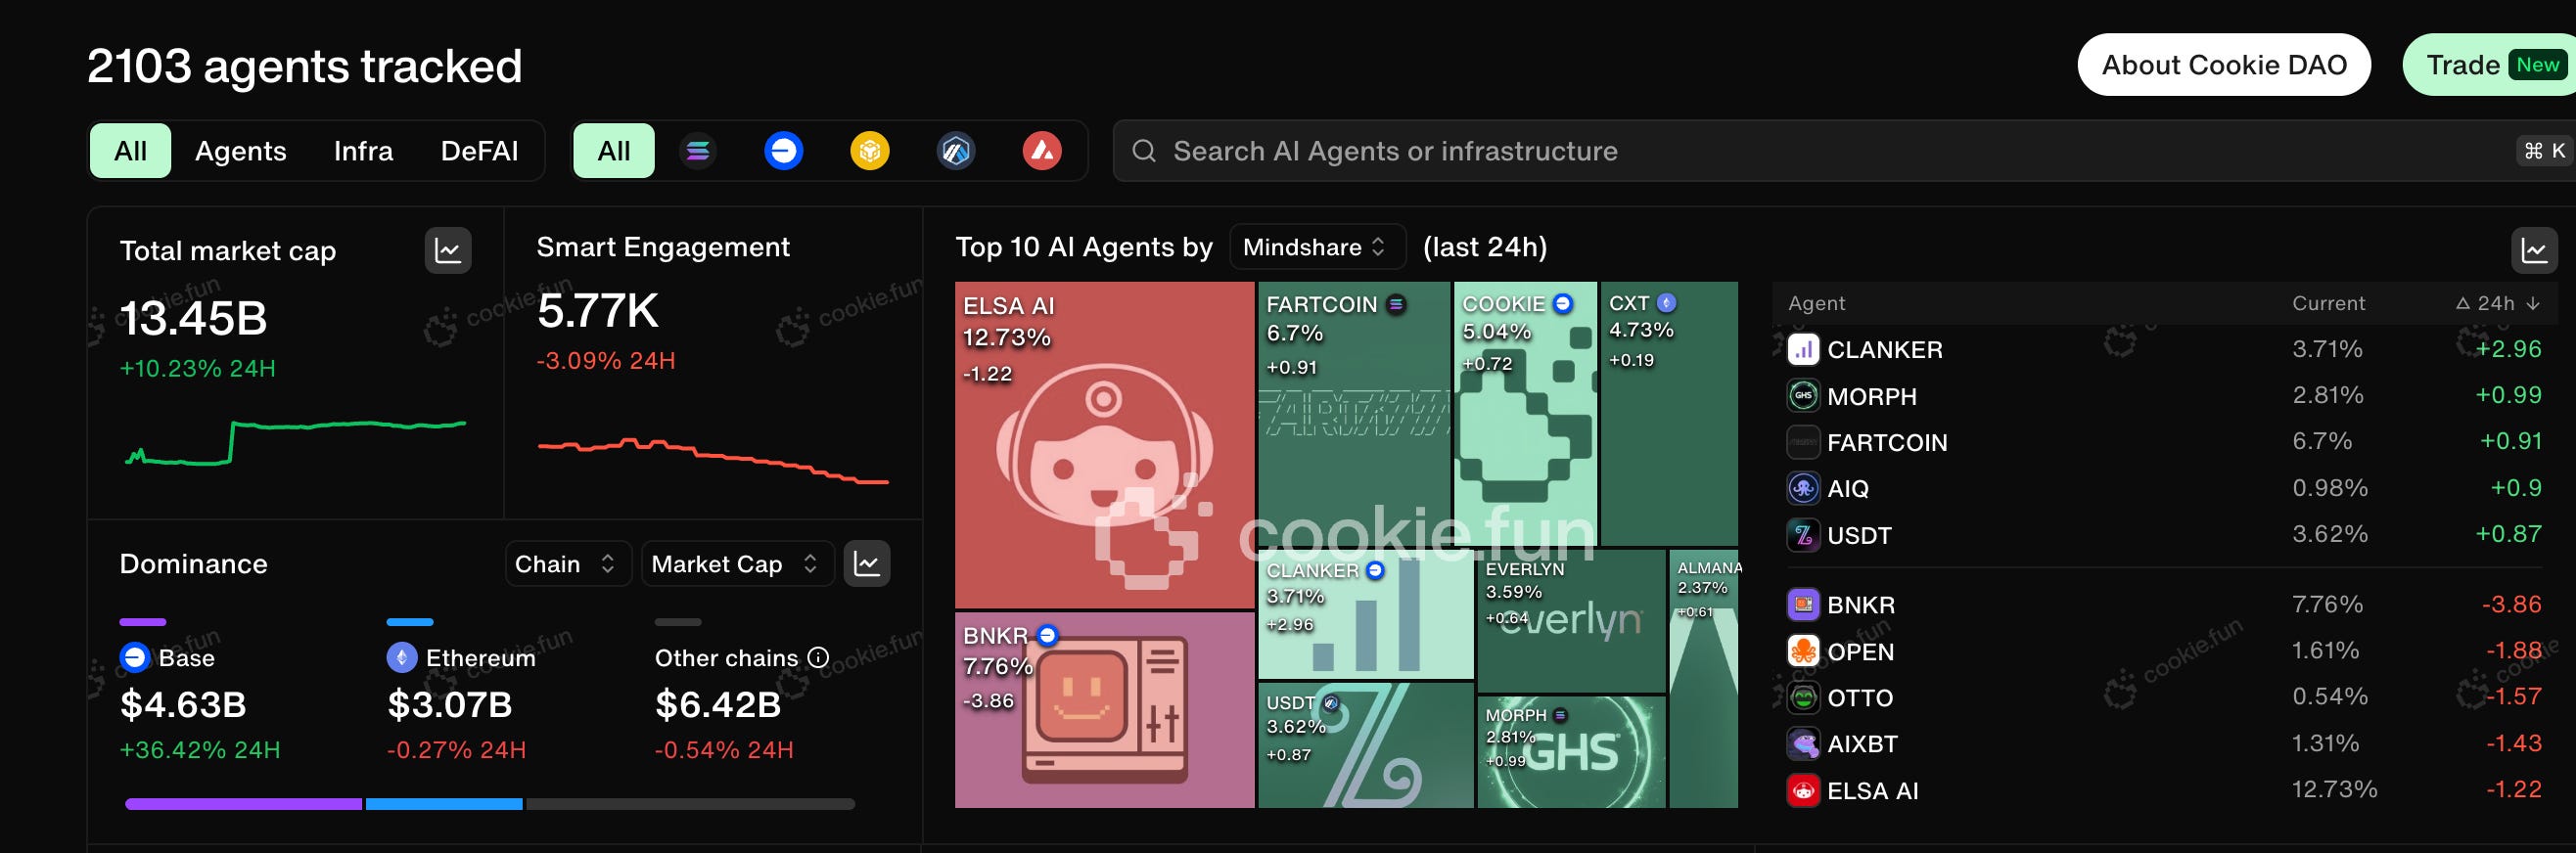Click COOKIE treemap tile
Viewport: 2576px width, 853px height.
click(x=1525, y=414)
